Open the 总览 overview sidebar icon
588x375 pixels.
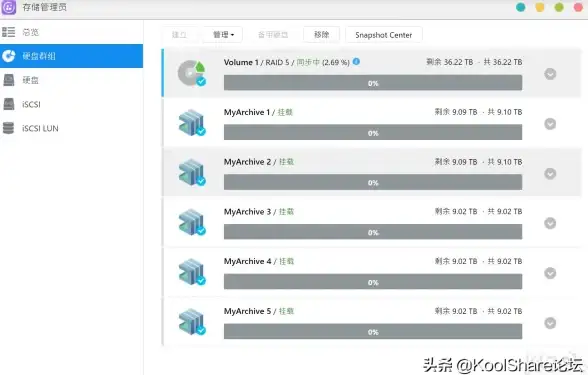click(8, 32)
